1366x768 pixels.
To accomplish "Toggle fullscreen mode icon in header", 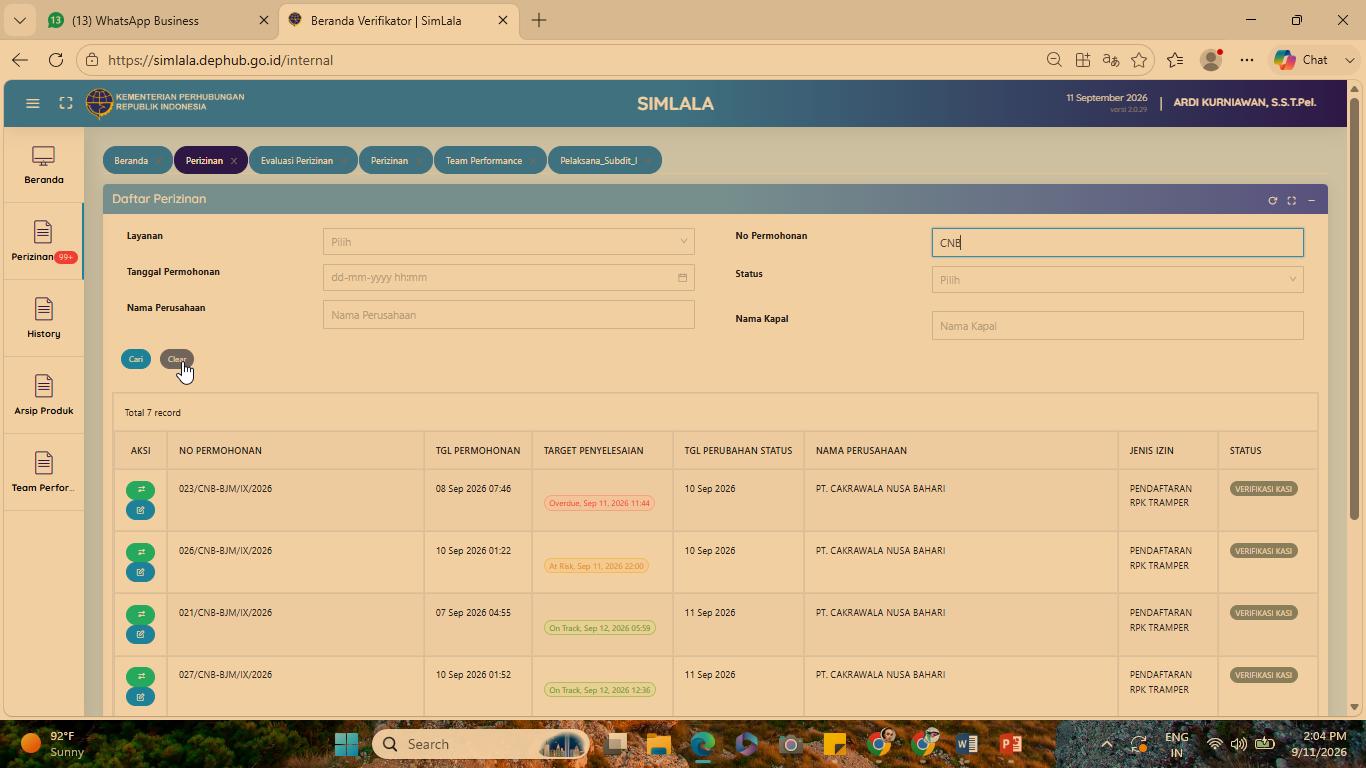I will pyautogui.click(x=66, y=103).
